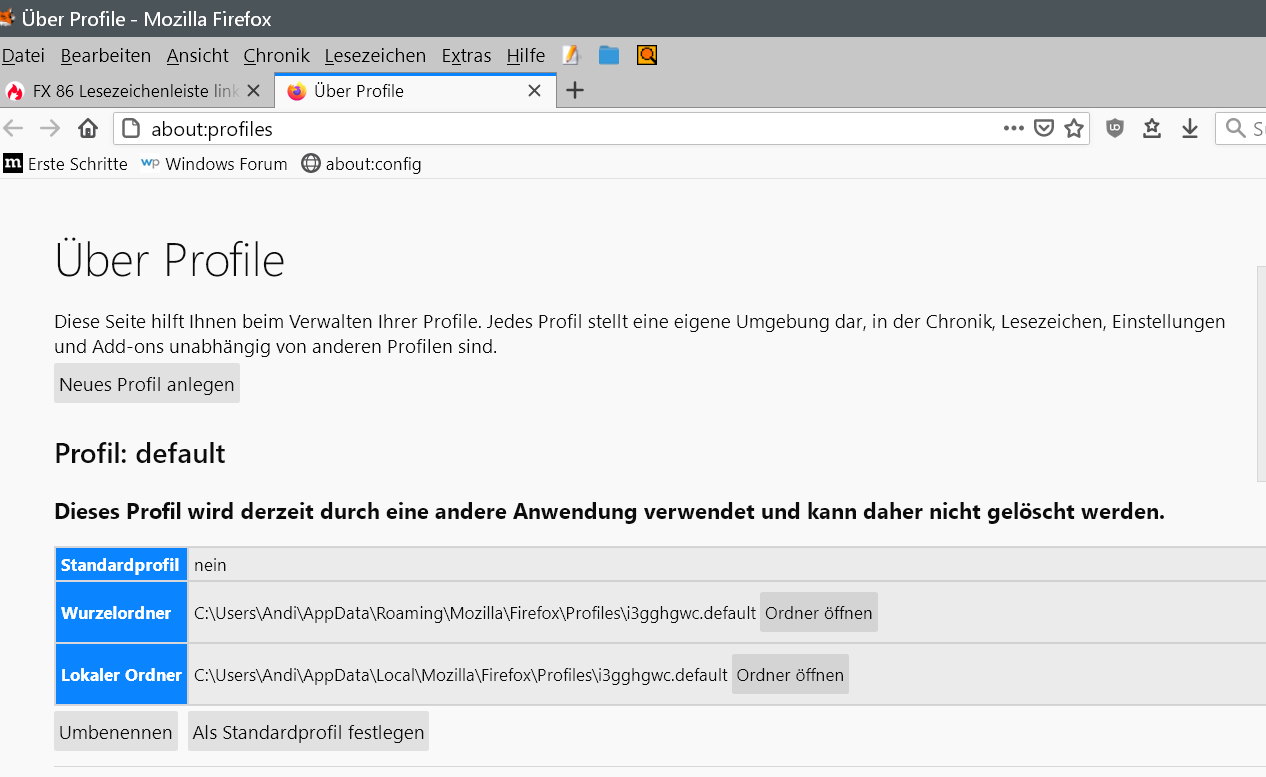Image resolution: width=1266 pixels, height=777 pixels.
Task: Open the Extras menu
Action: point(466,56)
